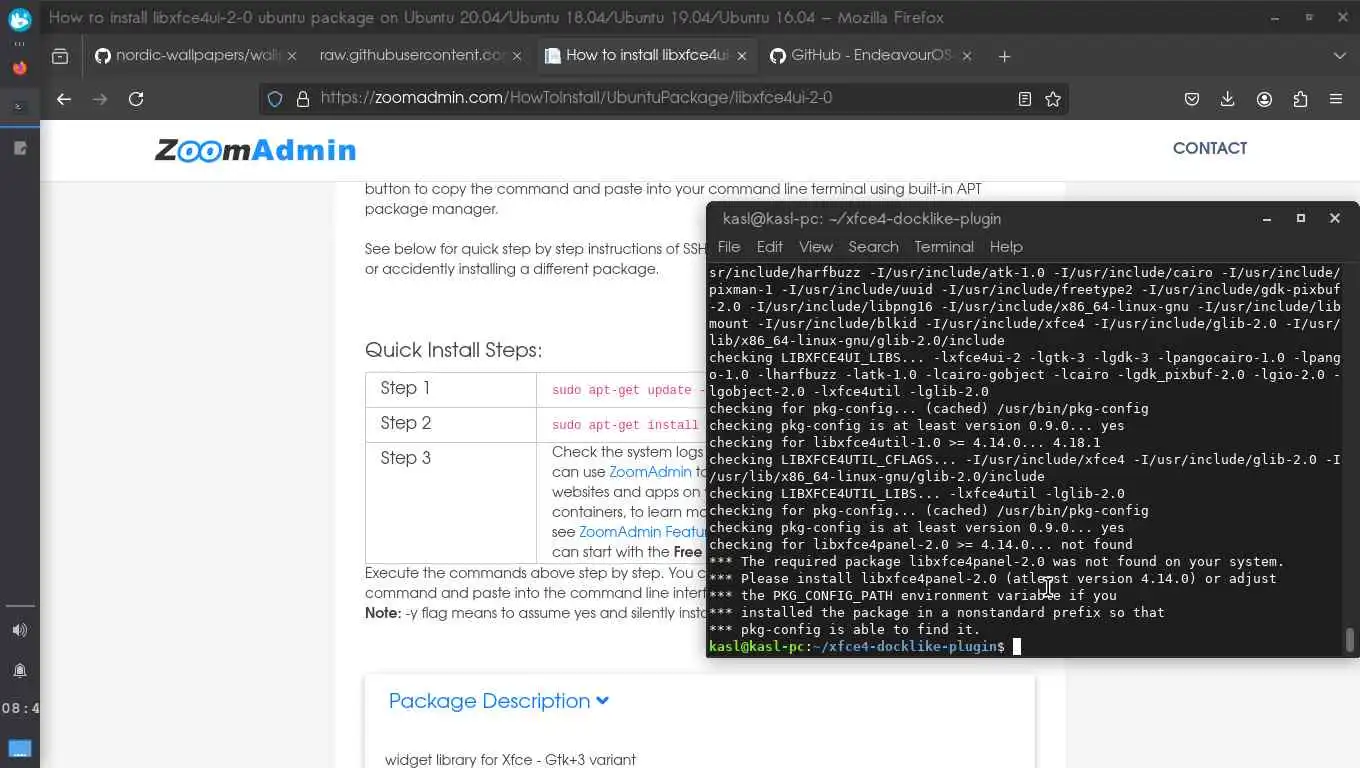This screenshot has width=1360, height=768.
Task: Open the Terminal menu in the terminal window
Action: pos(943,247)
